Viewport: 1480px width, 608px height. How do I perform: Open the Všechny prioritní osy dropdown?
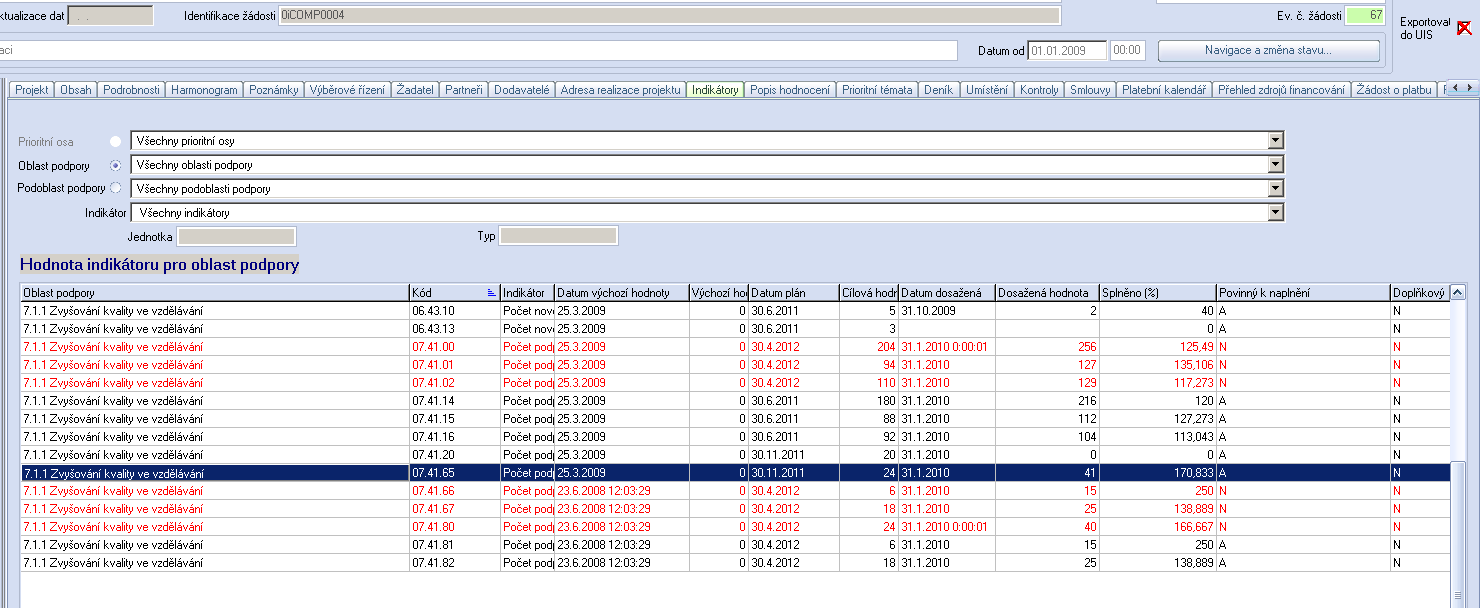coord(1275,141)
